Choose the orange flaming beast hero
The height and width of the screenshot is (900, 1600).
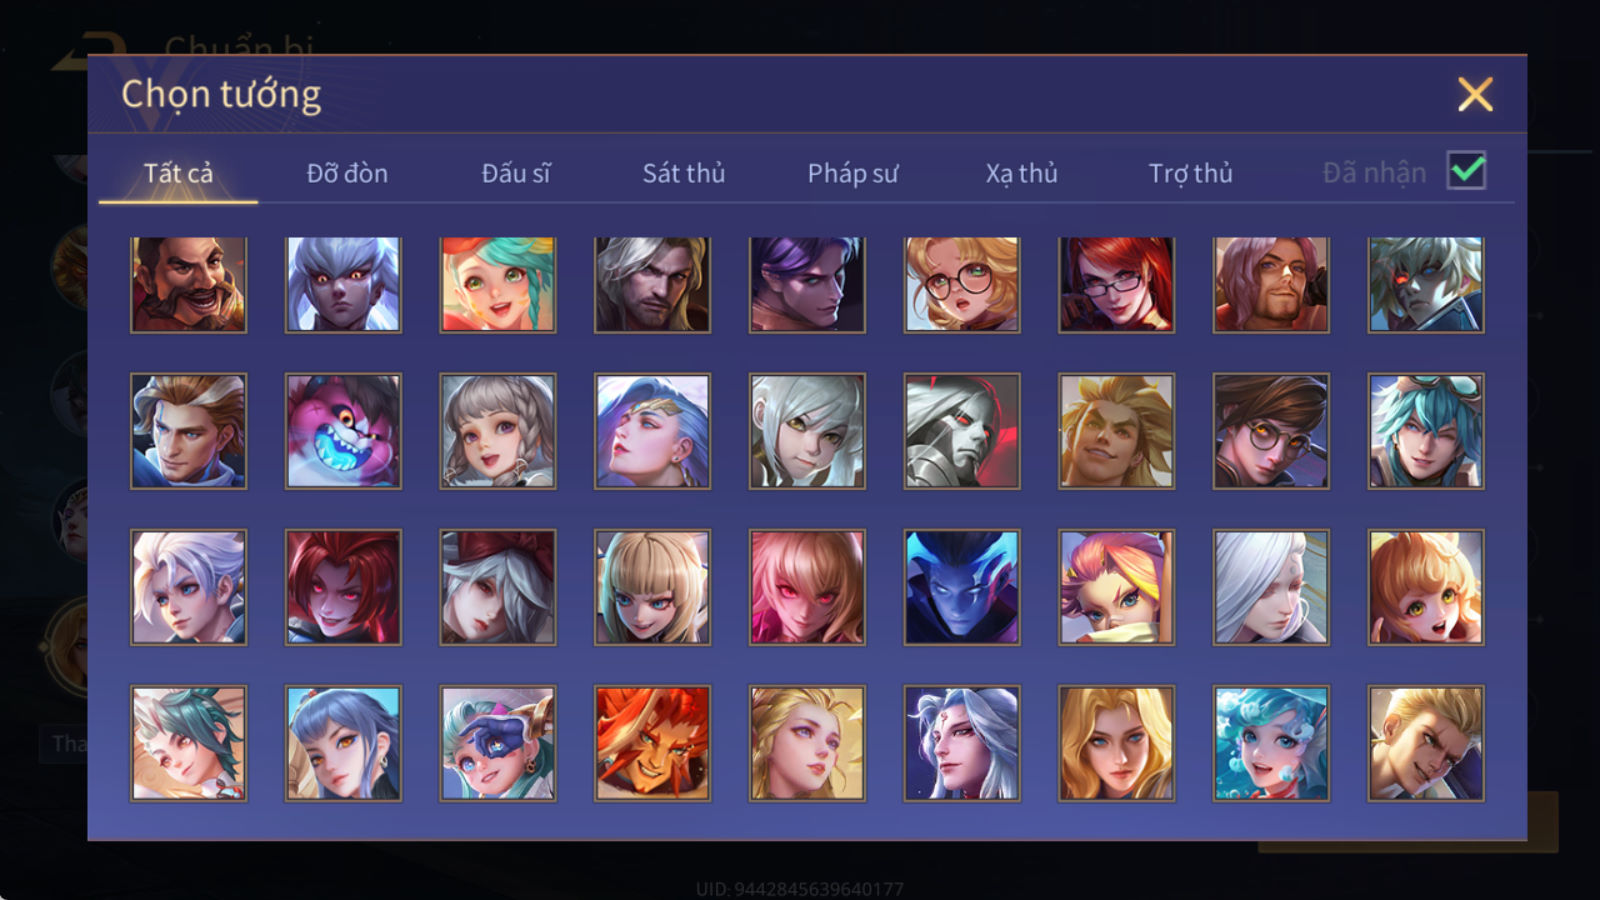pyautogui.click(x=653, y=743)
